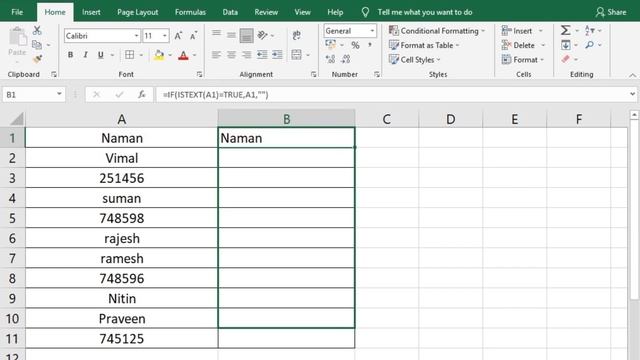The height and width of the screenshot is (360, 640).
Task: Open number format General dropdown
Action: pyautogui.click(x=372, y=31)
